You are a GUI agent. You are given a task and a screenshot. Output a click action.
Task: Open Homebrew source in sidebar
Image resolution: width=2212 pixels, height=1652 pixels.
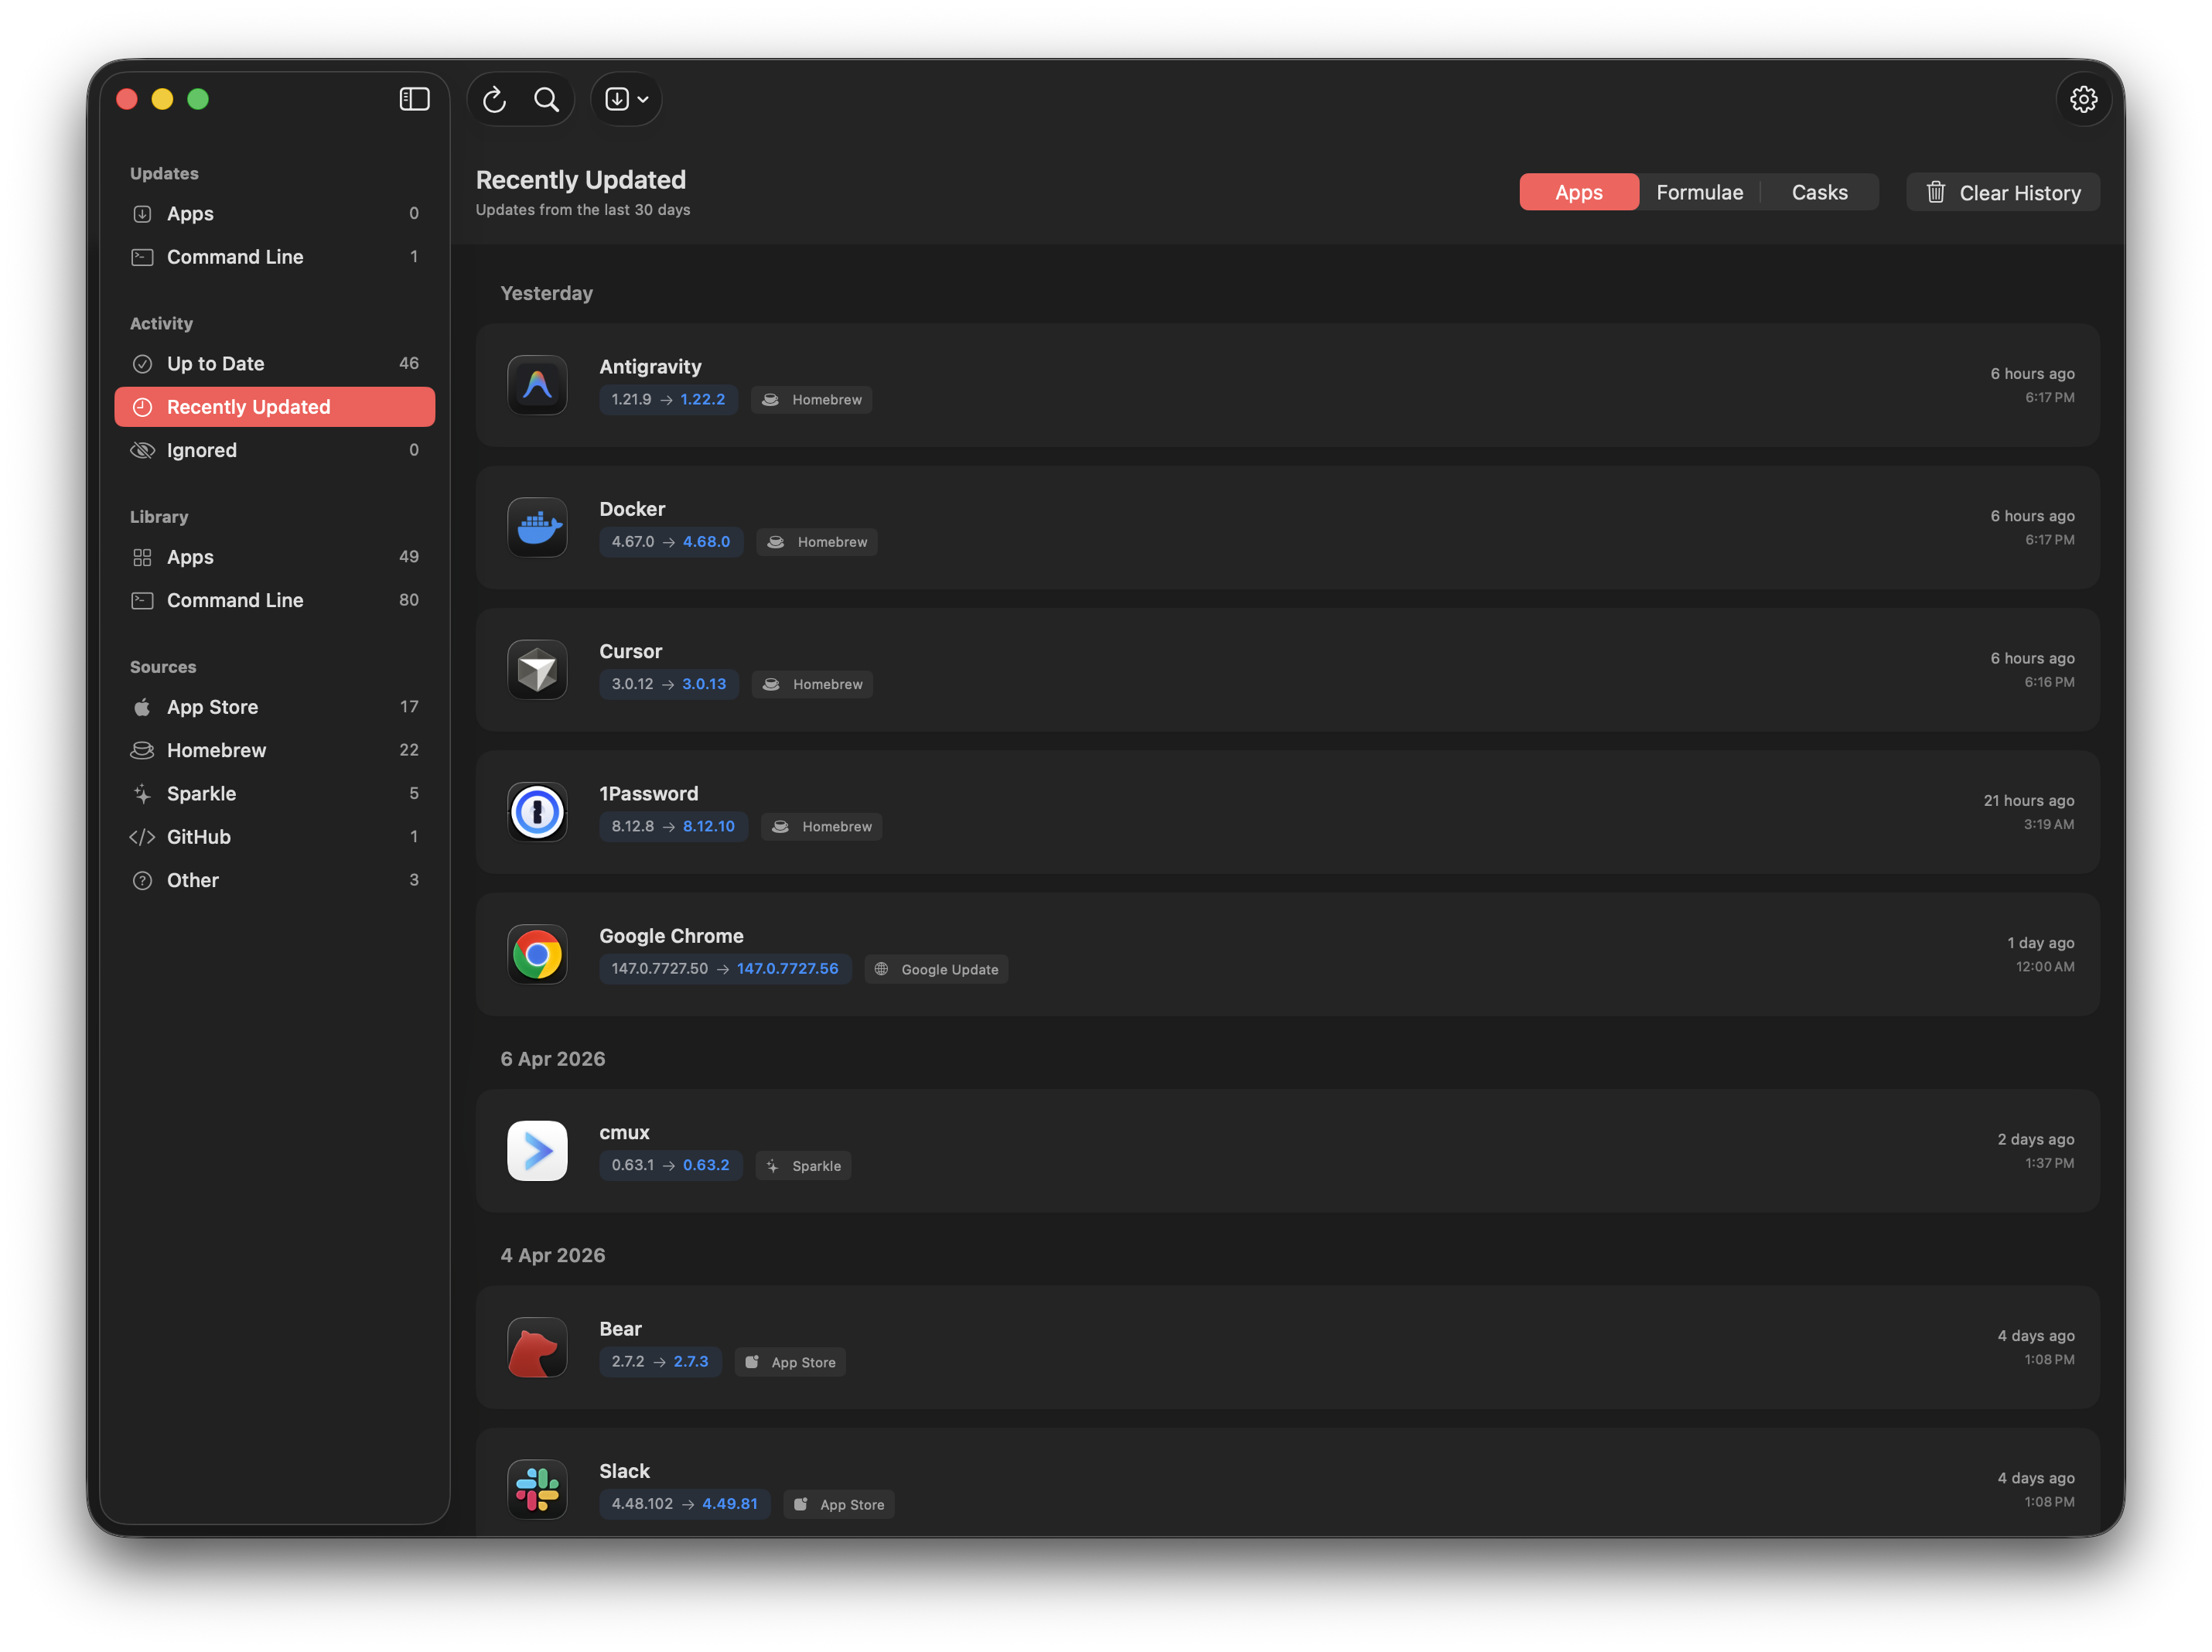pos(216,750)
